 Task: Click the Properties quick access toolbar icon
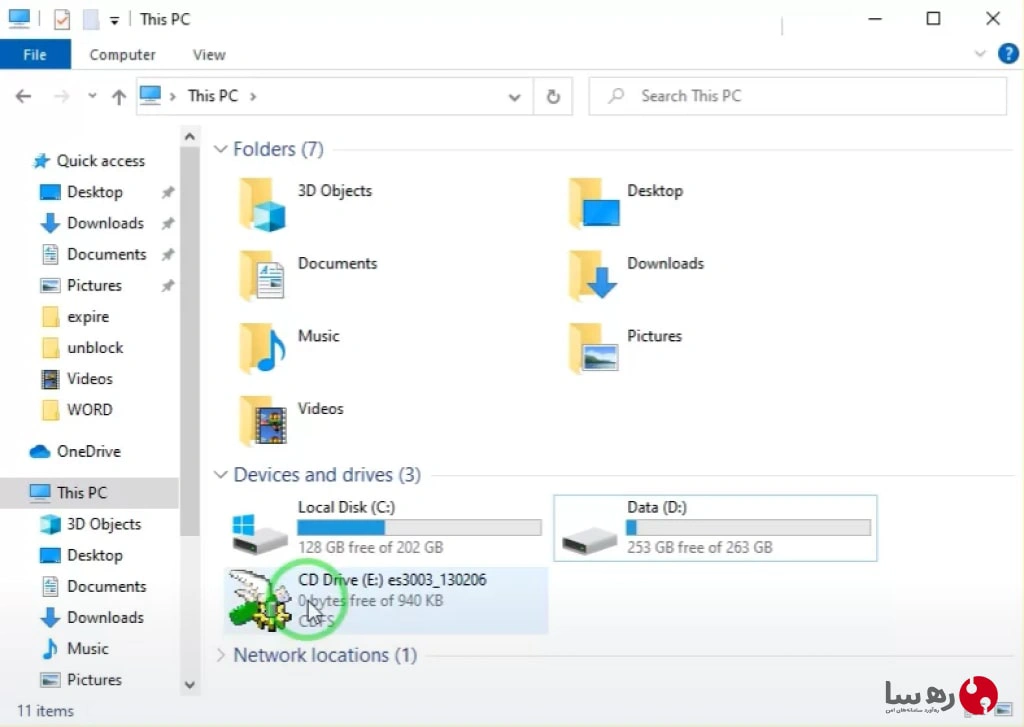pos(62,20)
